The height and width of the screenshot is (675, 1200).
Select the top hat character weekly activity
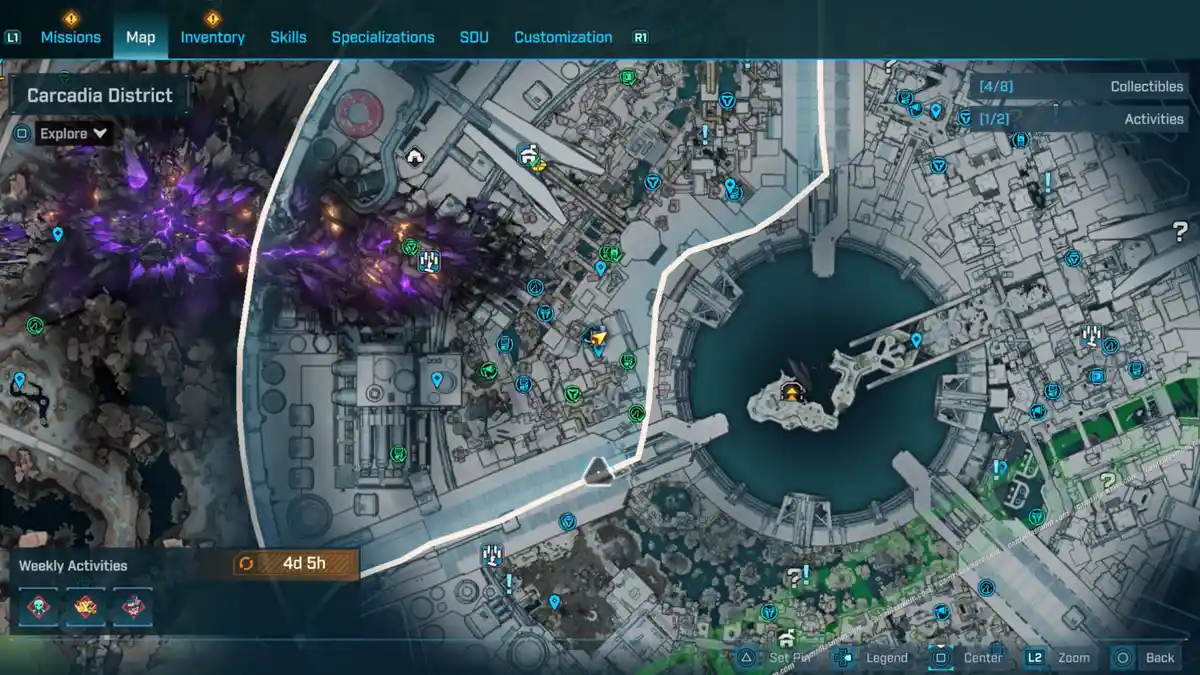tap(132, 608)
